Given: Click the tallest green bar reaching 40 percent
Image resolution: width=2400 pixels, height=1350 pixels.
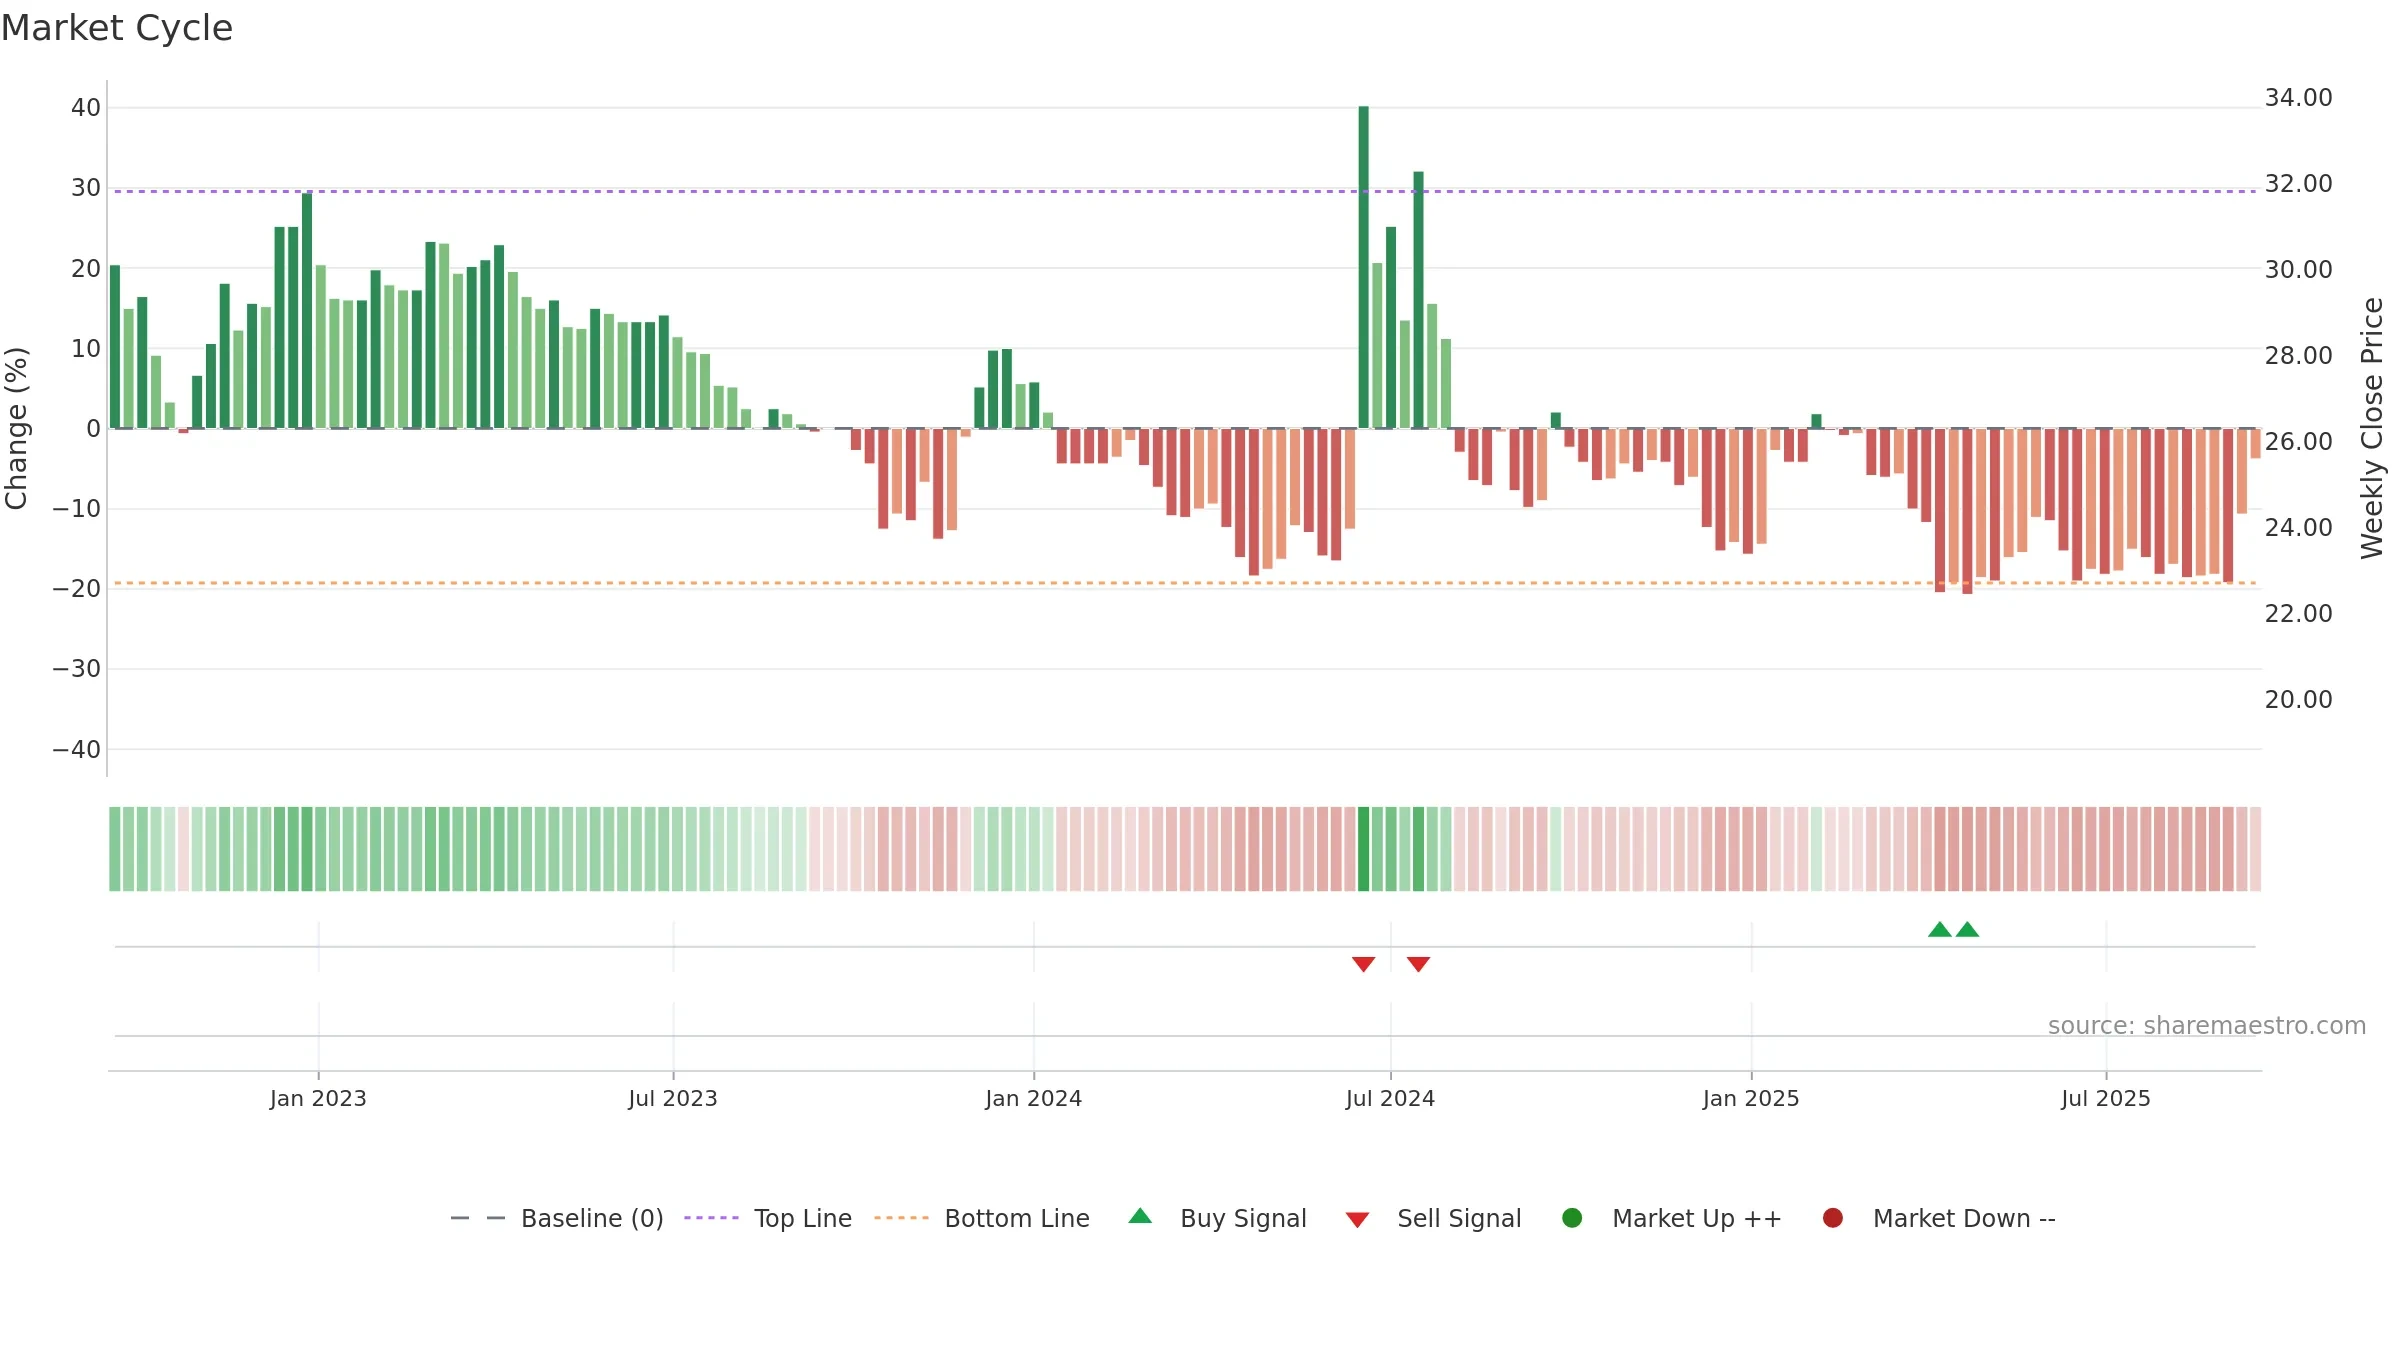Looking at the screenshot, I should coord(1363,267).
